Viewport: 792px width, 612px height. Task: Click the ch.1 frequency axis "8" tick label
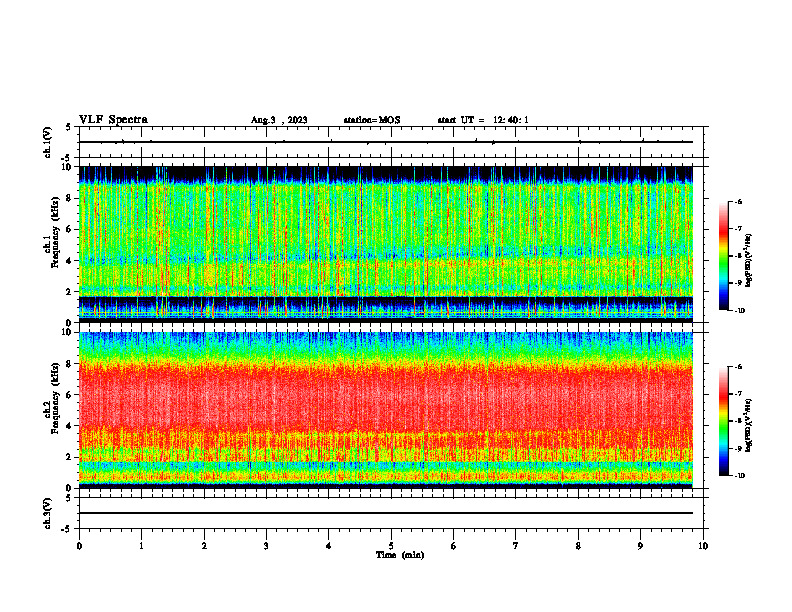click(69, 198)
